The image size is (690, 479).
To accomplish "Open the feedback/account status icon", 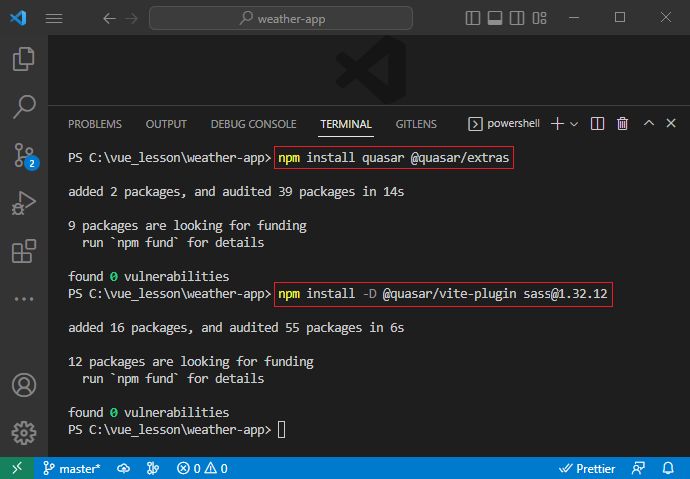I will (x=638, y=468).
